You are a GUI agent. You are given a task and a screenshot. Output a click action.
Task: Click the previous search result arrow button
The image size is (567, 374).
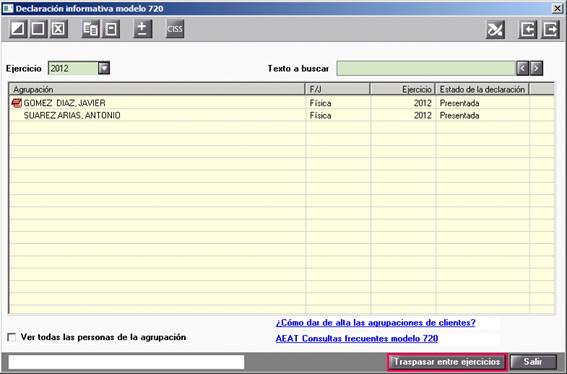[522, 68]
